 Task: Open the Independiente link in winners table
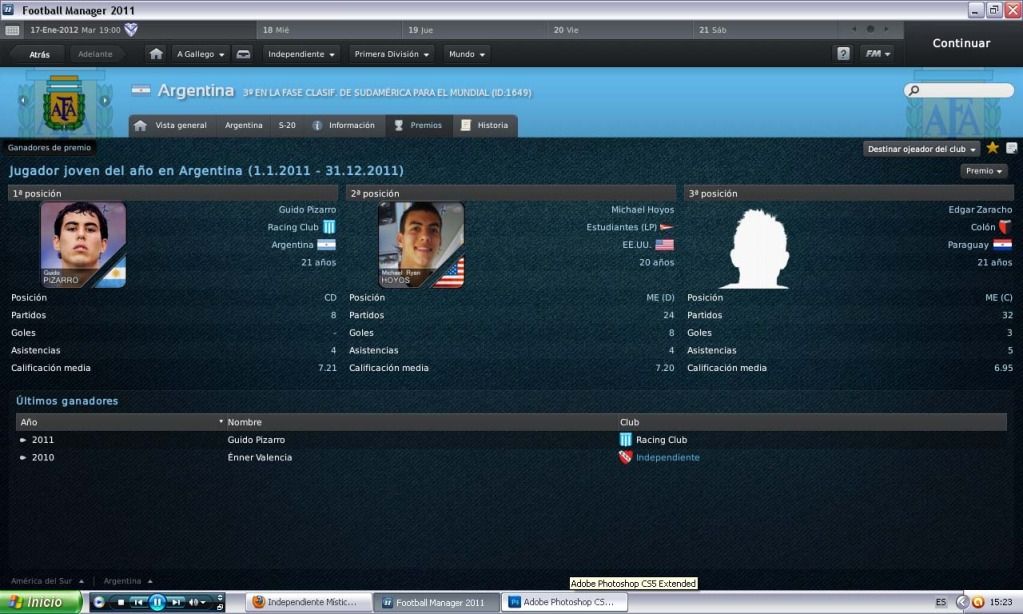pos(667,457)
